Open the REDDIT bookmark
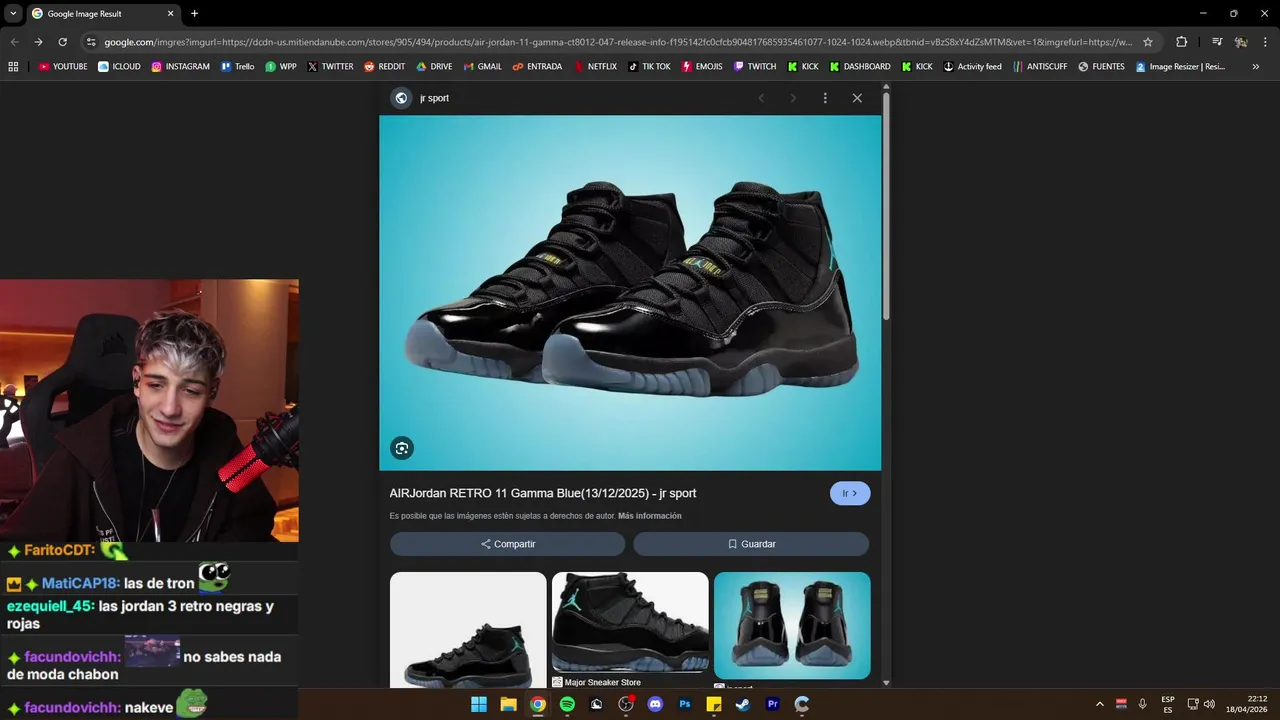This screenshot has height=720, width=1280. pos(385,67)
